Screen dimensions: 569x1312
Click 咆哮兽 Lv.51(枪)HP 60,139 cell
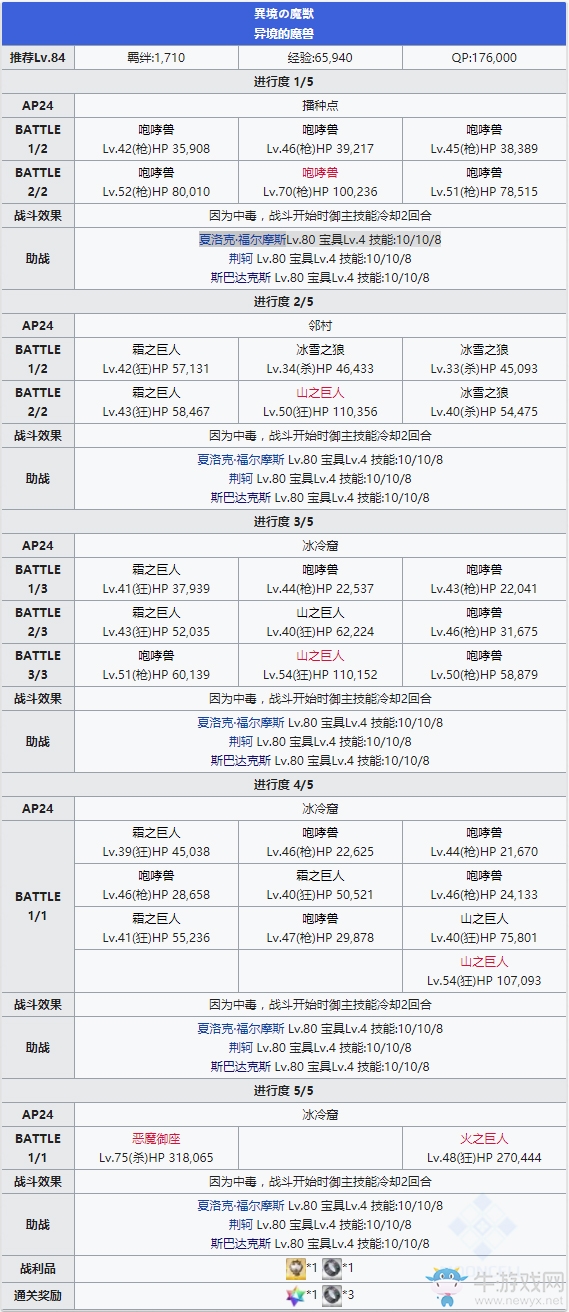[156, 665]
